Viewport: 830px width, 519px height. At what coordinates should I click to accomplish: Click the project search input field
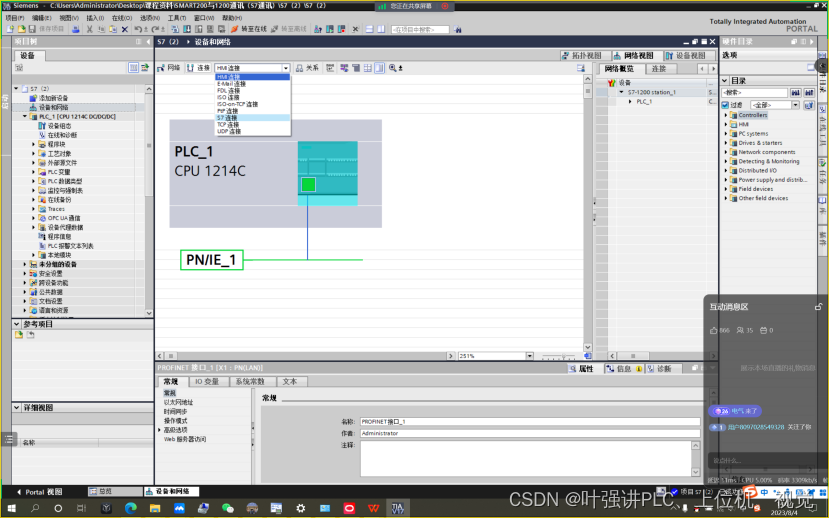point(420,30)
